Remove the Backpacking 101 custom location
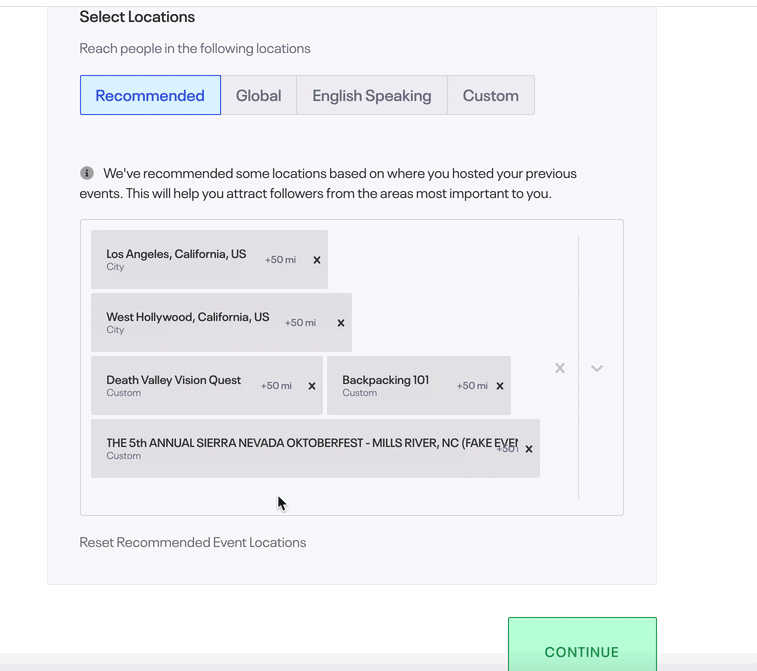 [500, 386]
